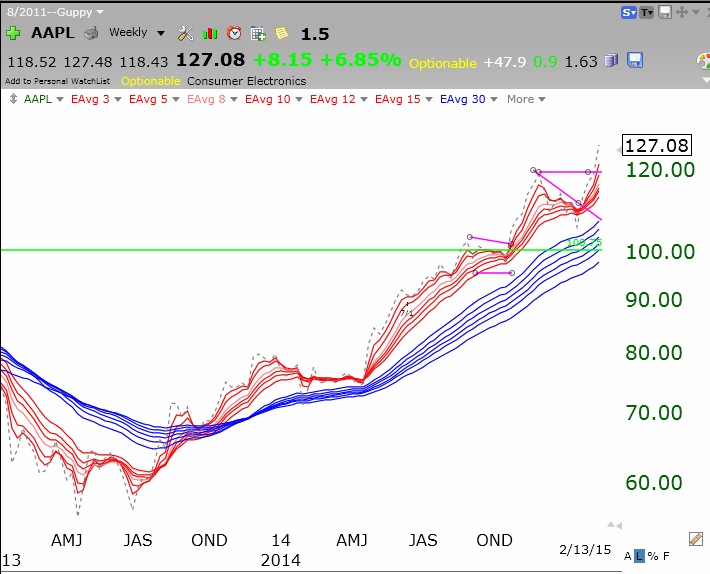Click the grid with plus watchlist icon
Image resolution: width=710 pixels, height=574 pixels.
click(x=258, y=33)
